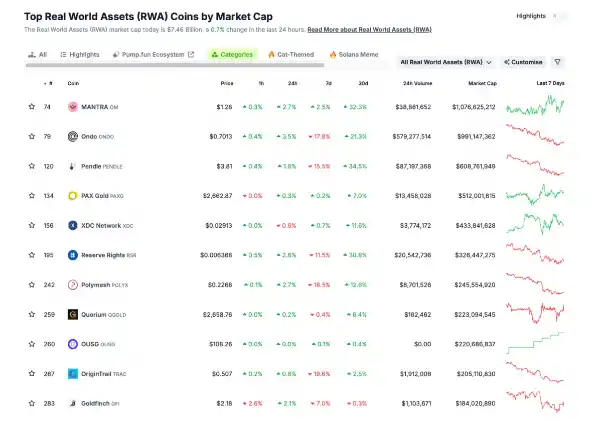This screenshot has width=595, height=421.
Task: Sort by the 24h Volume column header
Action: point(417,83)
